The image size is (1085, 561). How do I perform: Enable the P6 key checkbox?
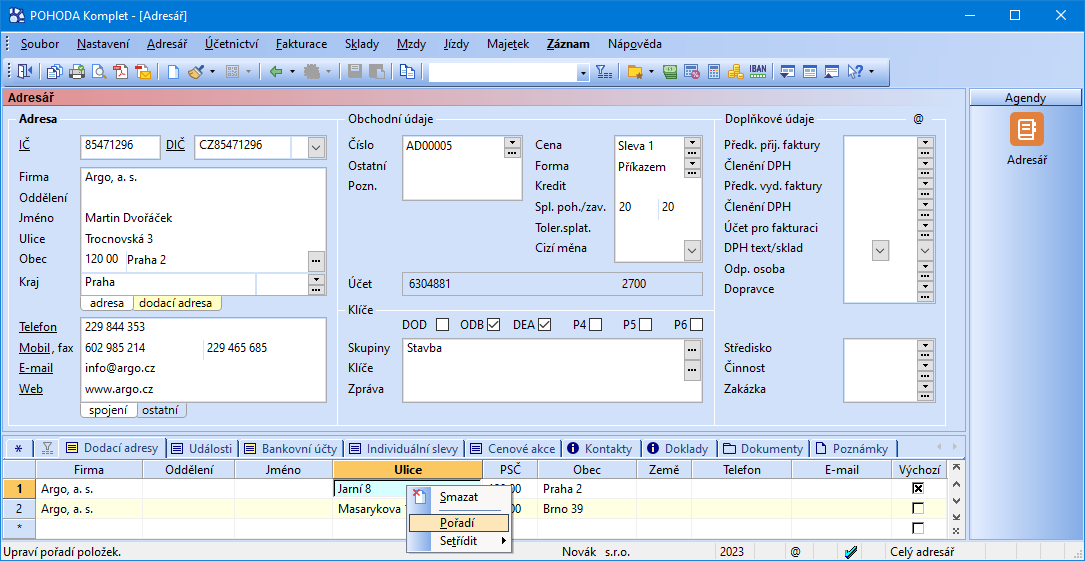(696, 324)
